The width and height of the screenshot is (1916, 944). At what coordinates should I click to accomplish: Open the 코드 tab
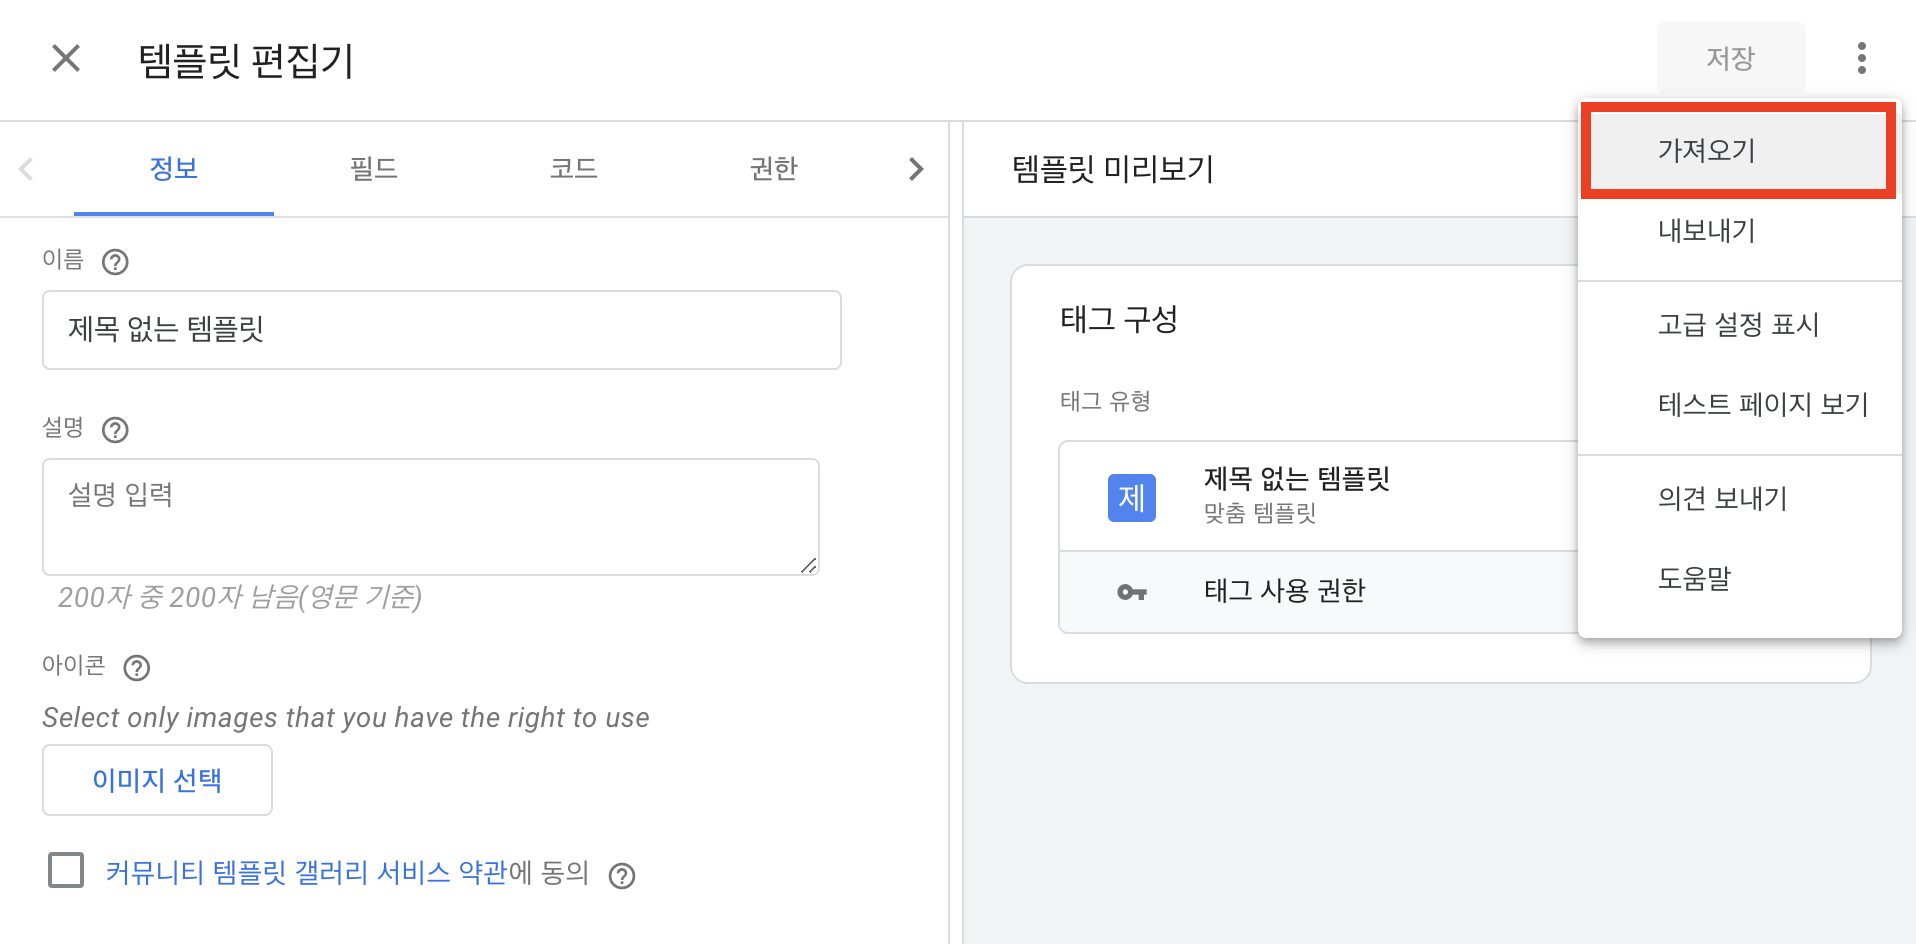tap(573, 169)
